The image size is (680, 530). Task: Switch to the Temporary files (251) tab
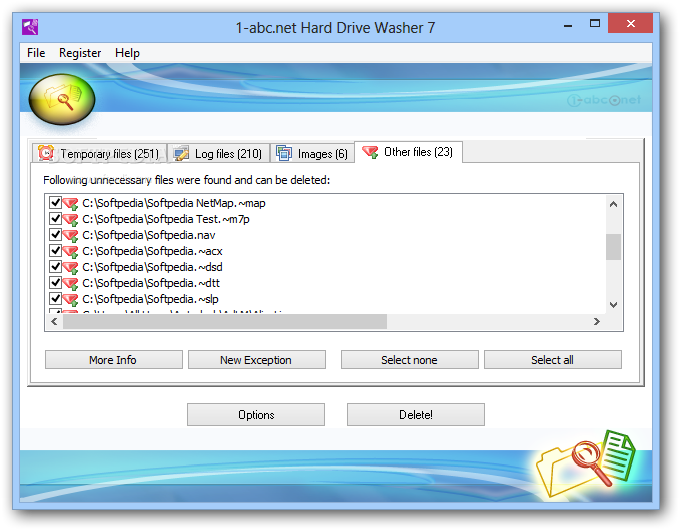coord(99,154)
